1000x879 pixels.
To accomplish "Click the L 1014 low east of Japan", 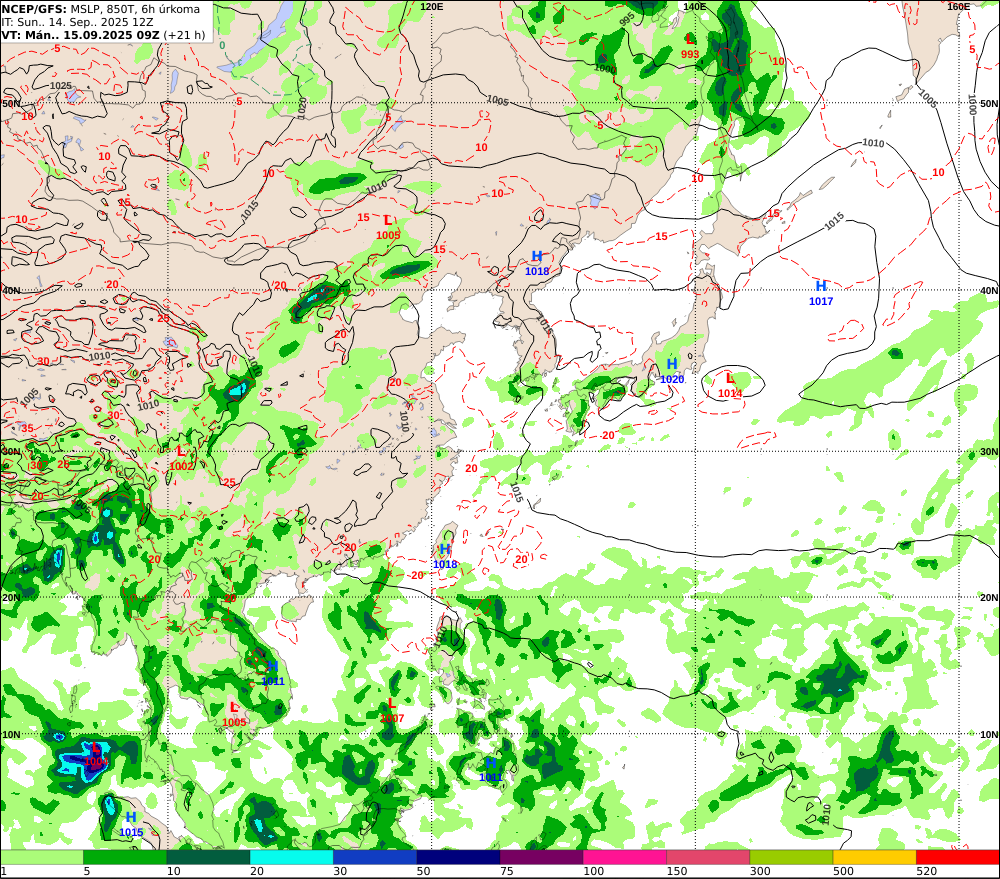I will point(730,386).
